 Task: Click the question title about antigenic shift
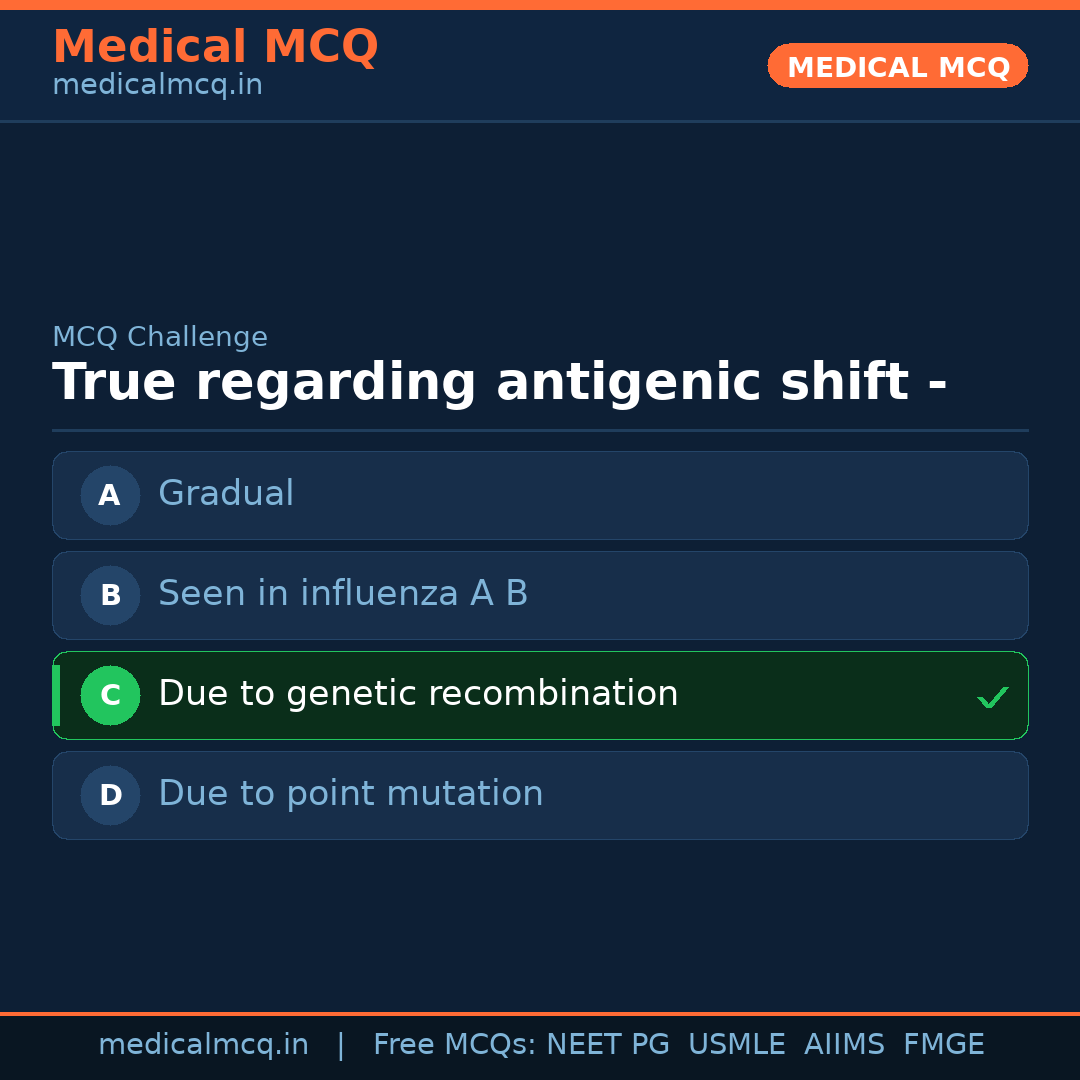(x=500, y=382)
